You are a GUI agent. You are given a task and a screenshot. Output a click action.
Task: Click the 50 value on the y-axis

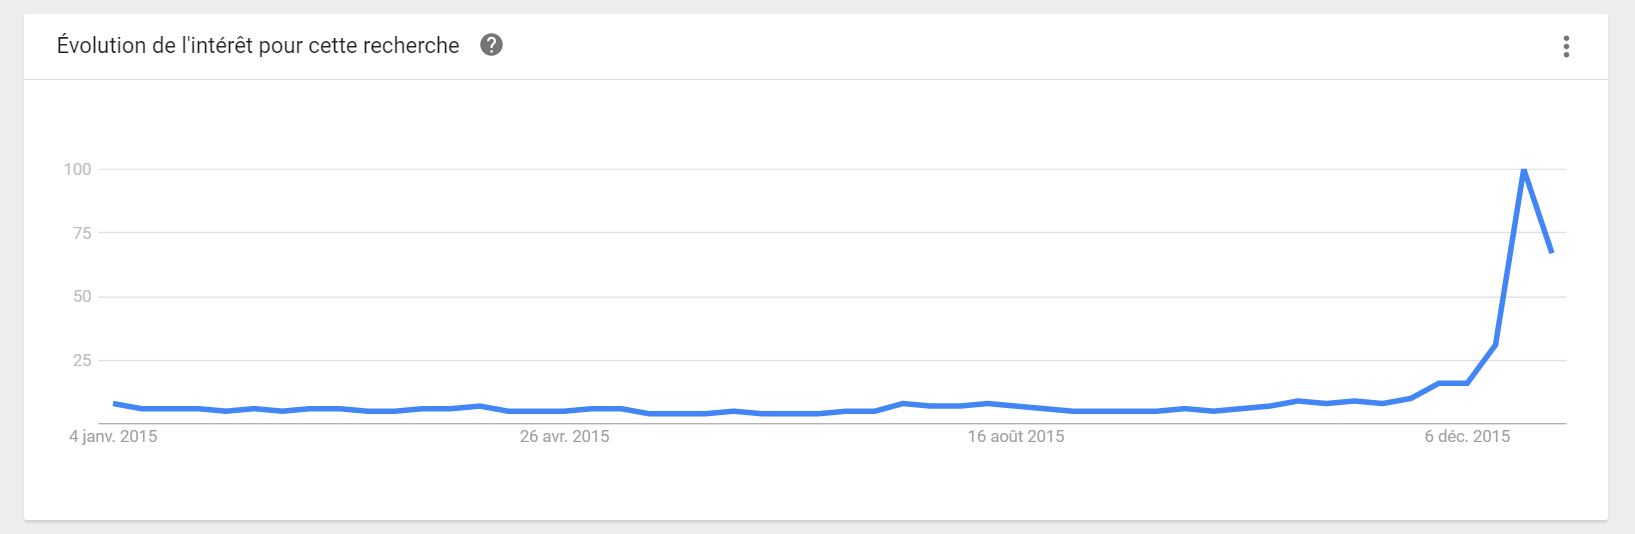[81, 296]
